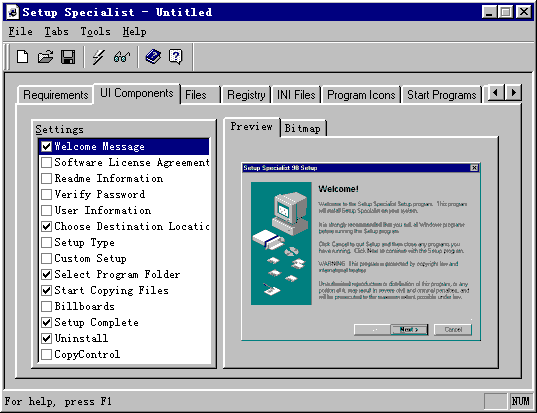
Task: Select the UI Components tab
Action: (137, 93)
